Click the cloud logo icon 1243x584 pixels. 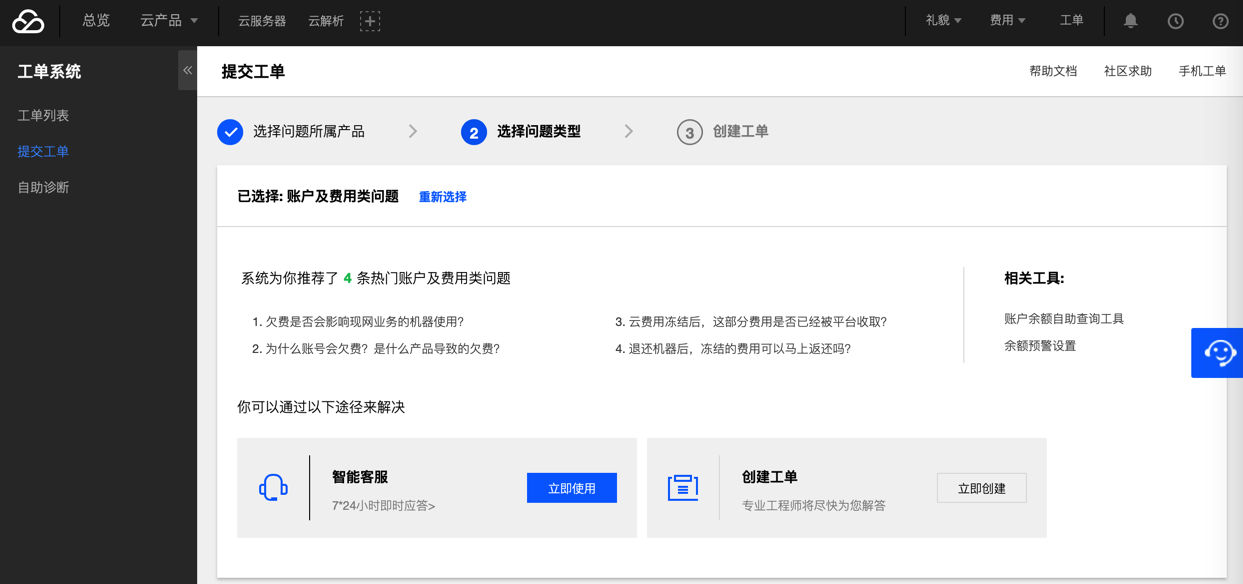click(x=28, y=21)
